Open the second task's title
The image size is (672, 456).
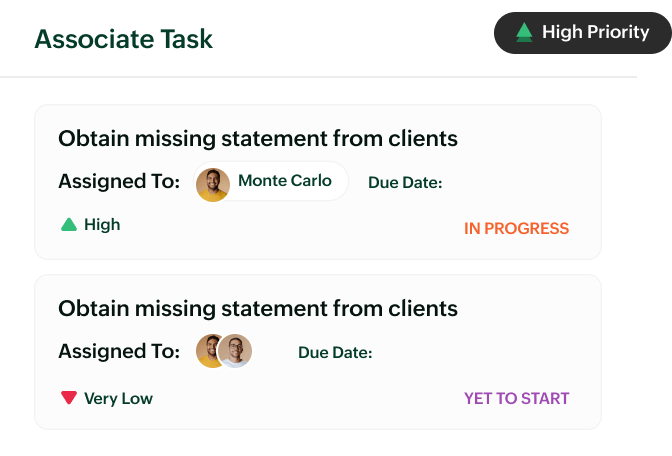coord(258,308)
